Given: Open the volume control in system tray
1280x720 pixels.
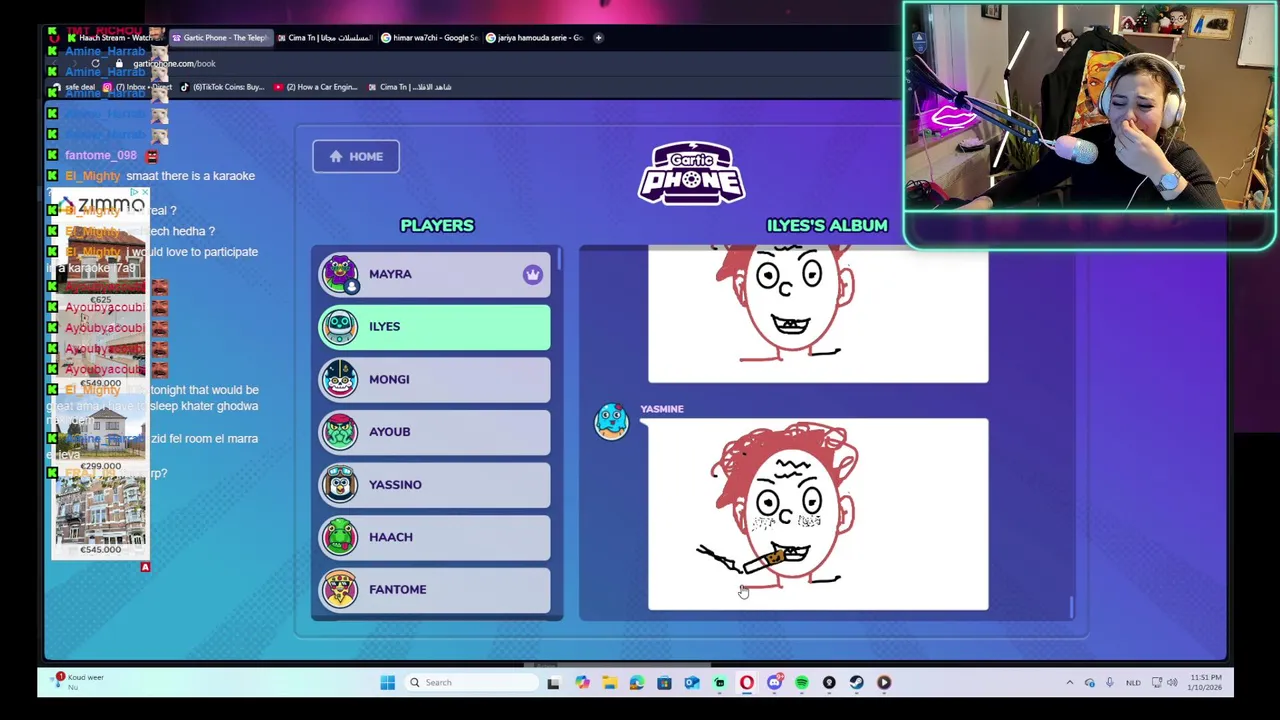Looking at the screenshot, I should point(1172,683).
